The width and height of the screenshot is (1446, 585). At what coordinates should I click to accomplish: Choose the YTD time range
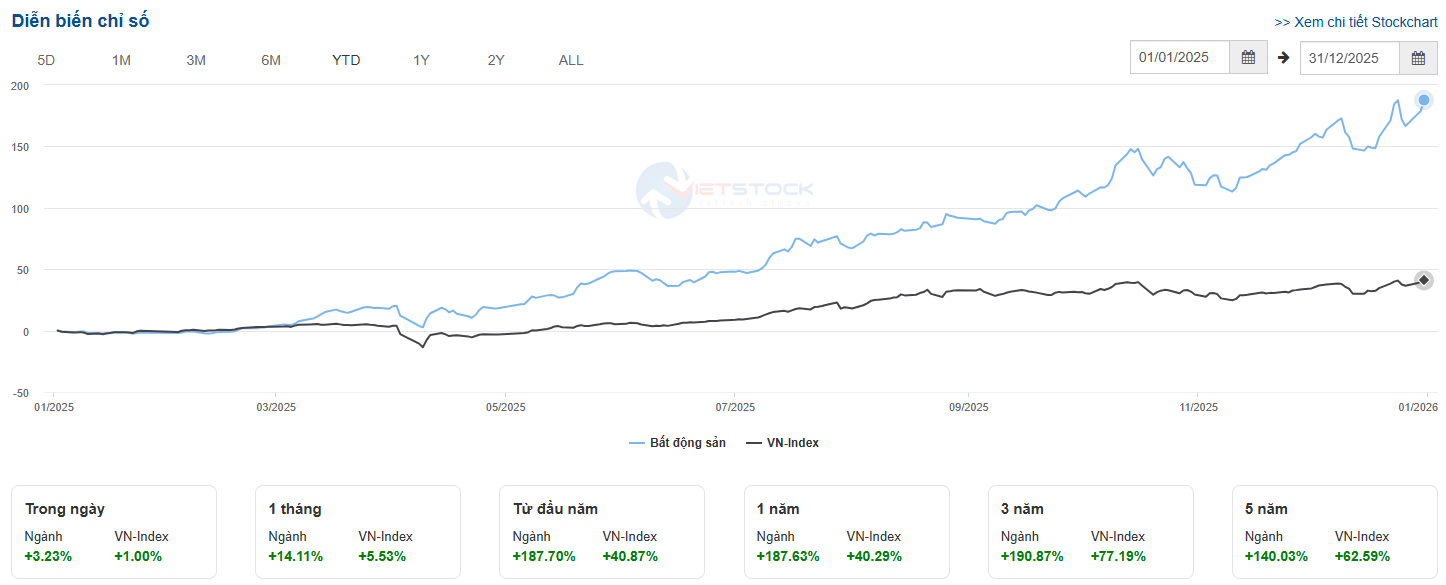(x=346, y=60)
